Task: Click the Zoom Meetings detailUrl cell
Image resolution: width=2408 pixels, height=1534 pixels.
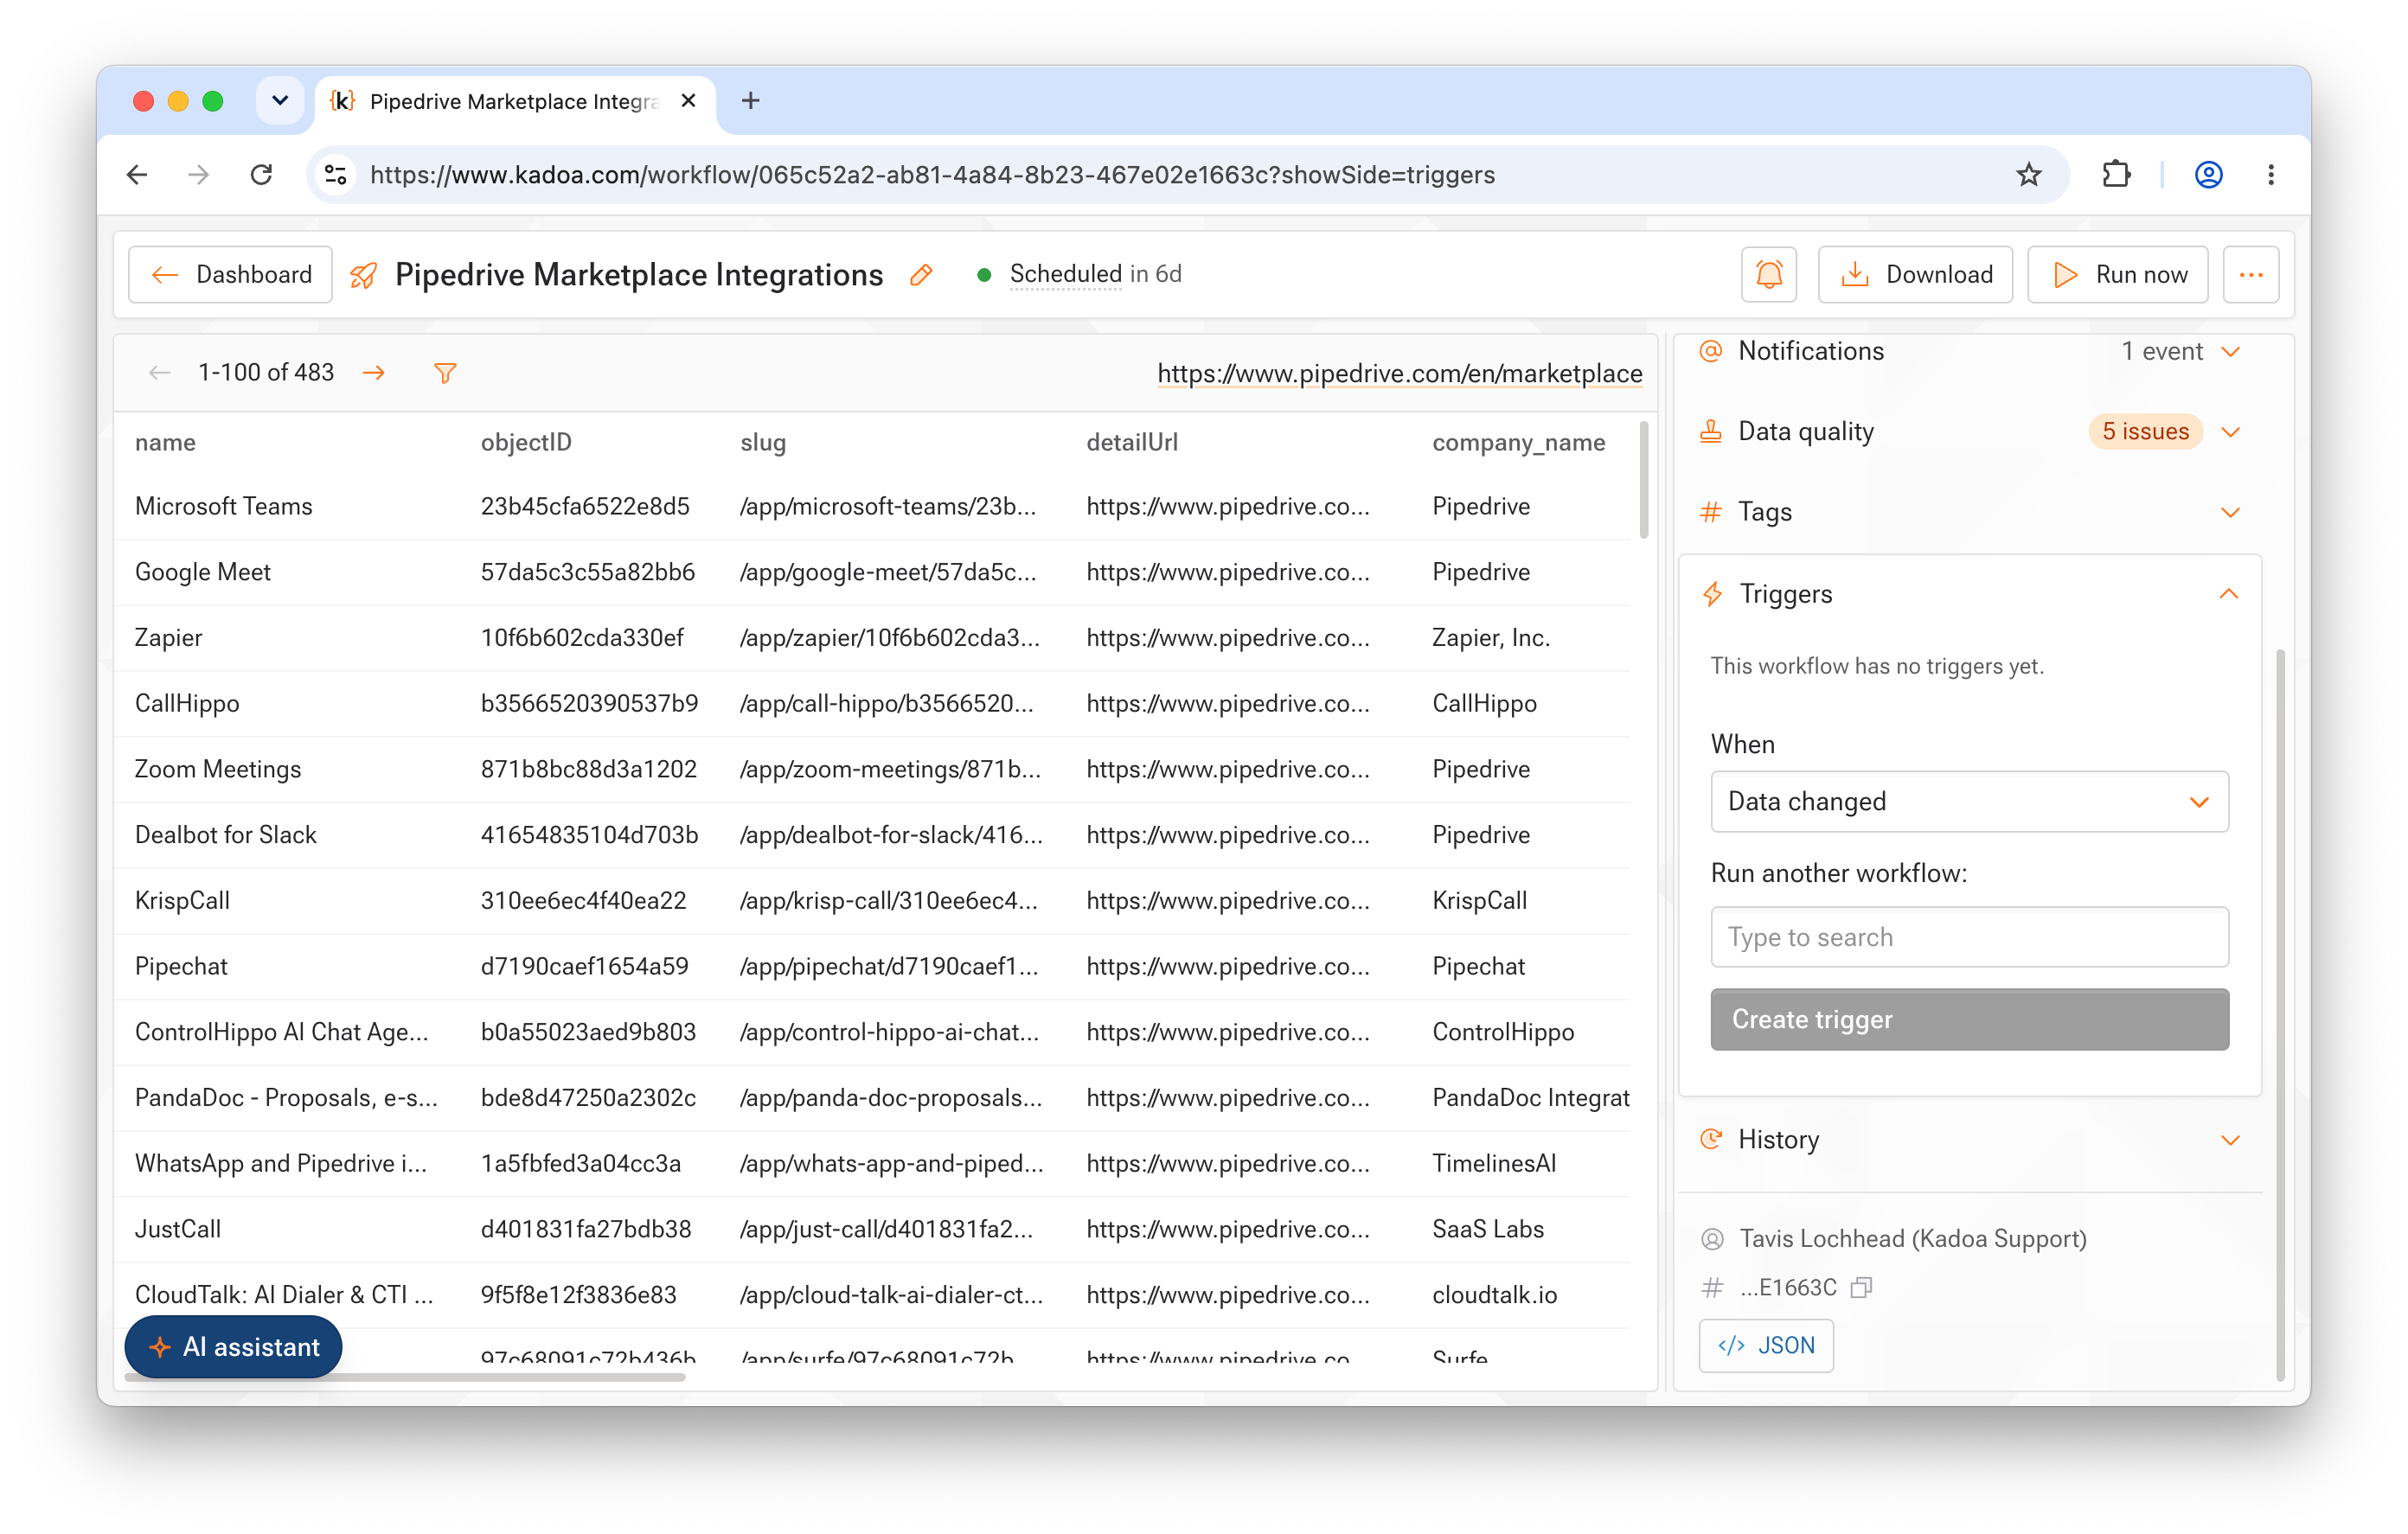Action: (1228, 769)
